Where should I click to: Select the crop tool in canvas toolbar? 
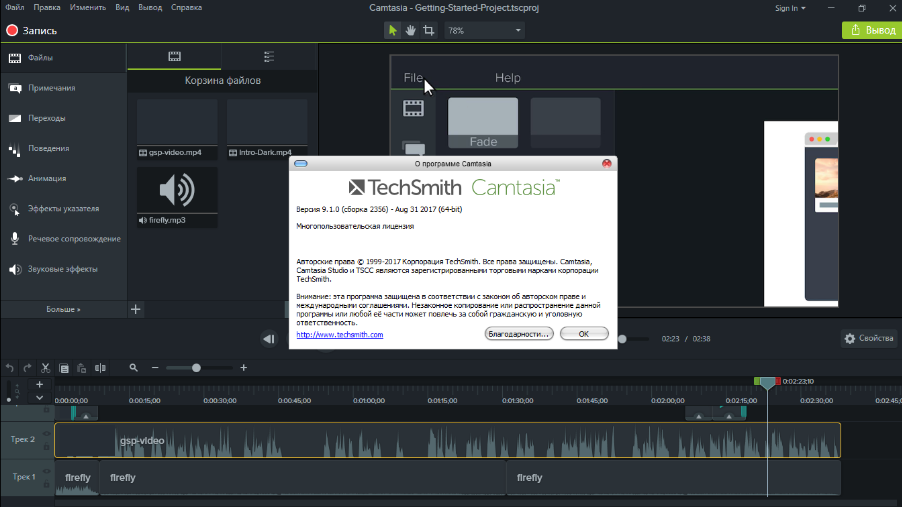428,30
